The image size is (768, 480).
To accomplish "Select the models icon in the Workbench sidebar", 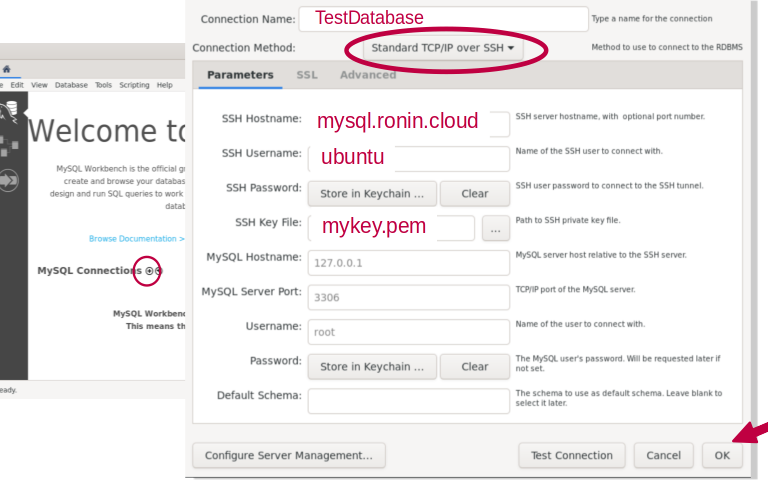I will click(9, 146).
